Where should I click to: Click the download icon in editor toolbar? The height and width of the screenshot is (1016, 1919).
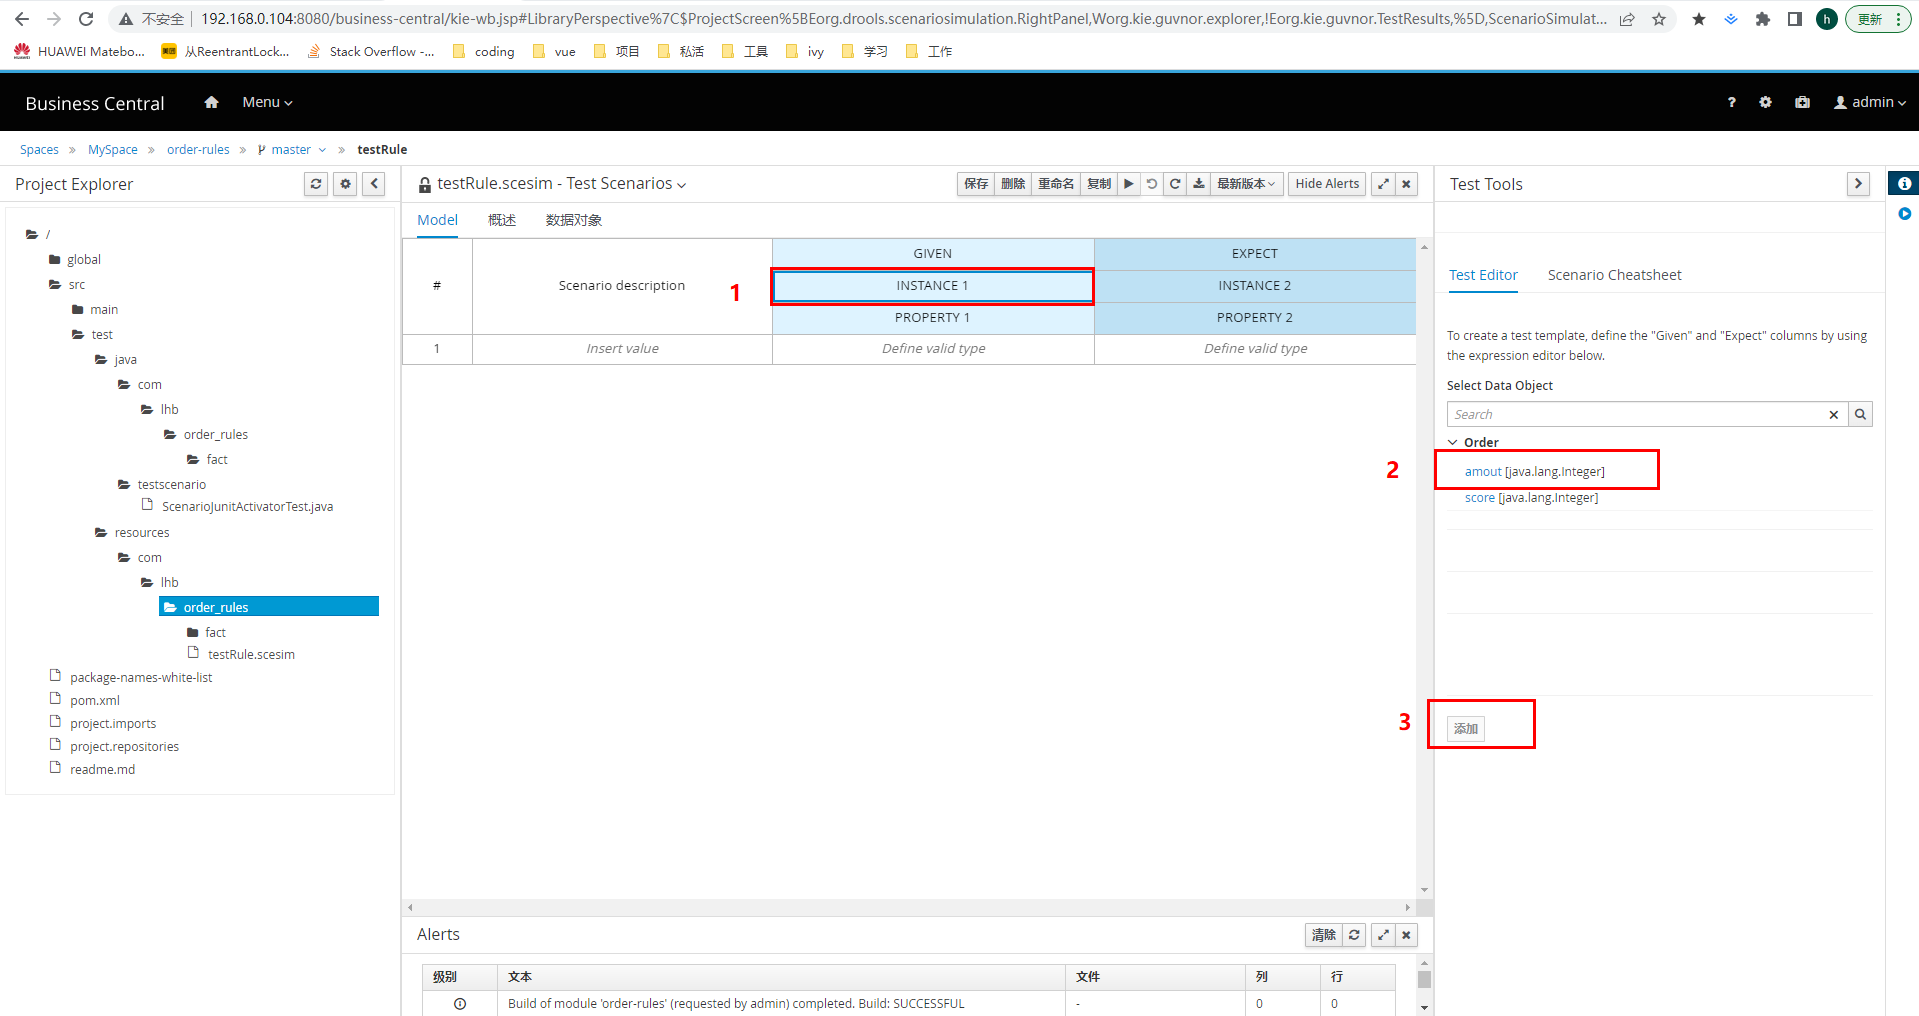[1198, 184]
